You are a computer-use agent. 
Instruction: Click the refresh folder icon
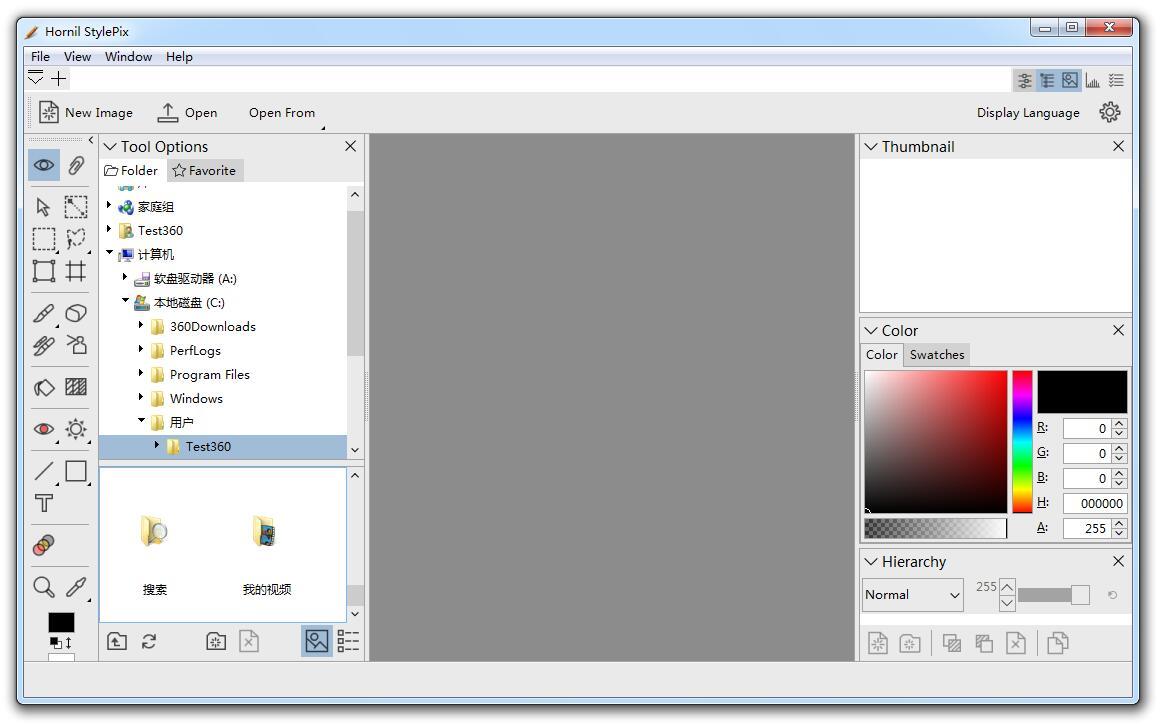click(x=149, y=642)
